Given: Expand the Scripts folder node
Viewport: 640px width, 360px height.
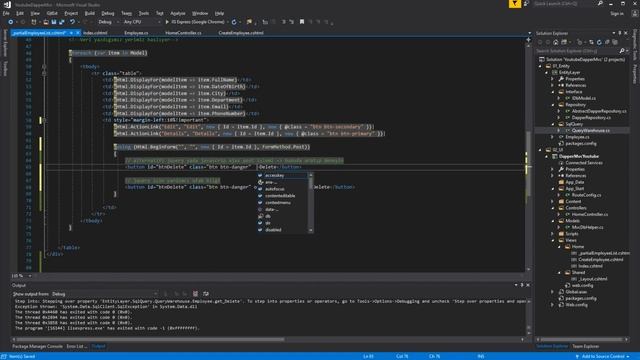Looking at the screenshot, I should tap(553, 234).
